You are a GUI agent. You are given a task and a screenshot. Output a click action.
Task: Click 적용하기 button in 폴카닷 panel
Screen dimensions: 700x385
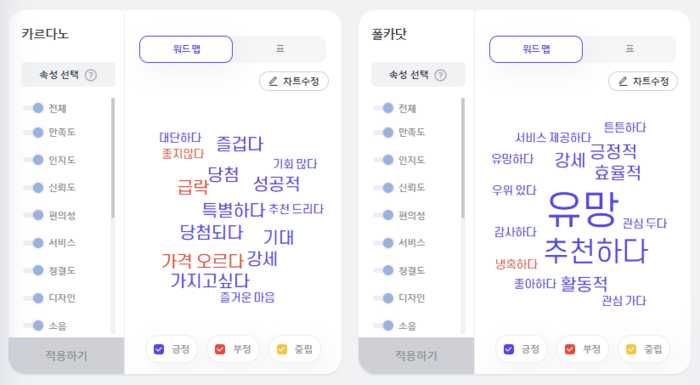tap(416, 356)
